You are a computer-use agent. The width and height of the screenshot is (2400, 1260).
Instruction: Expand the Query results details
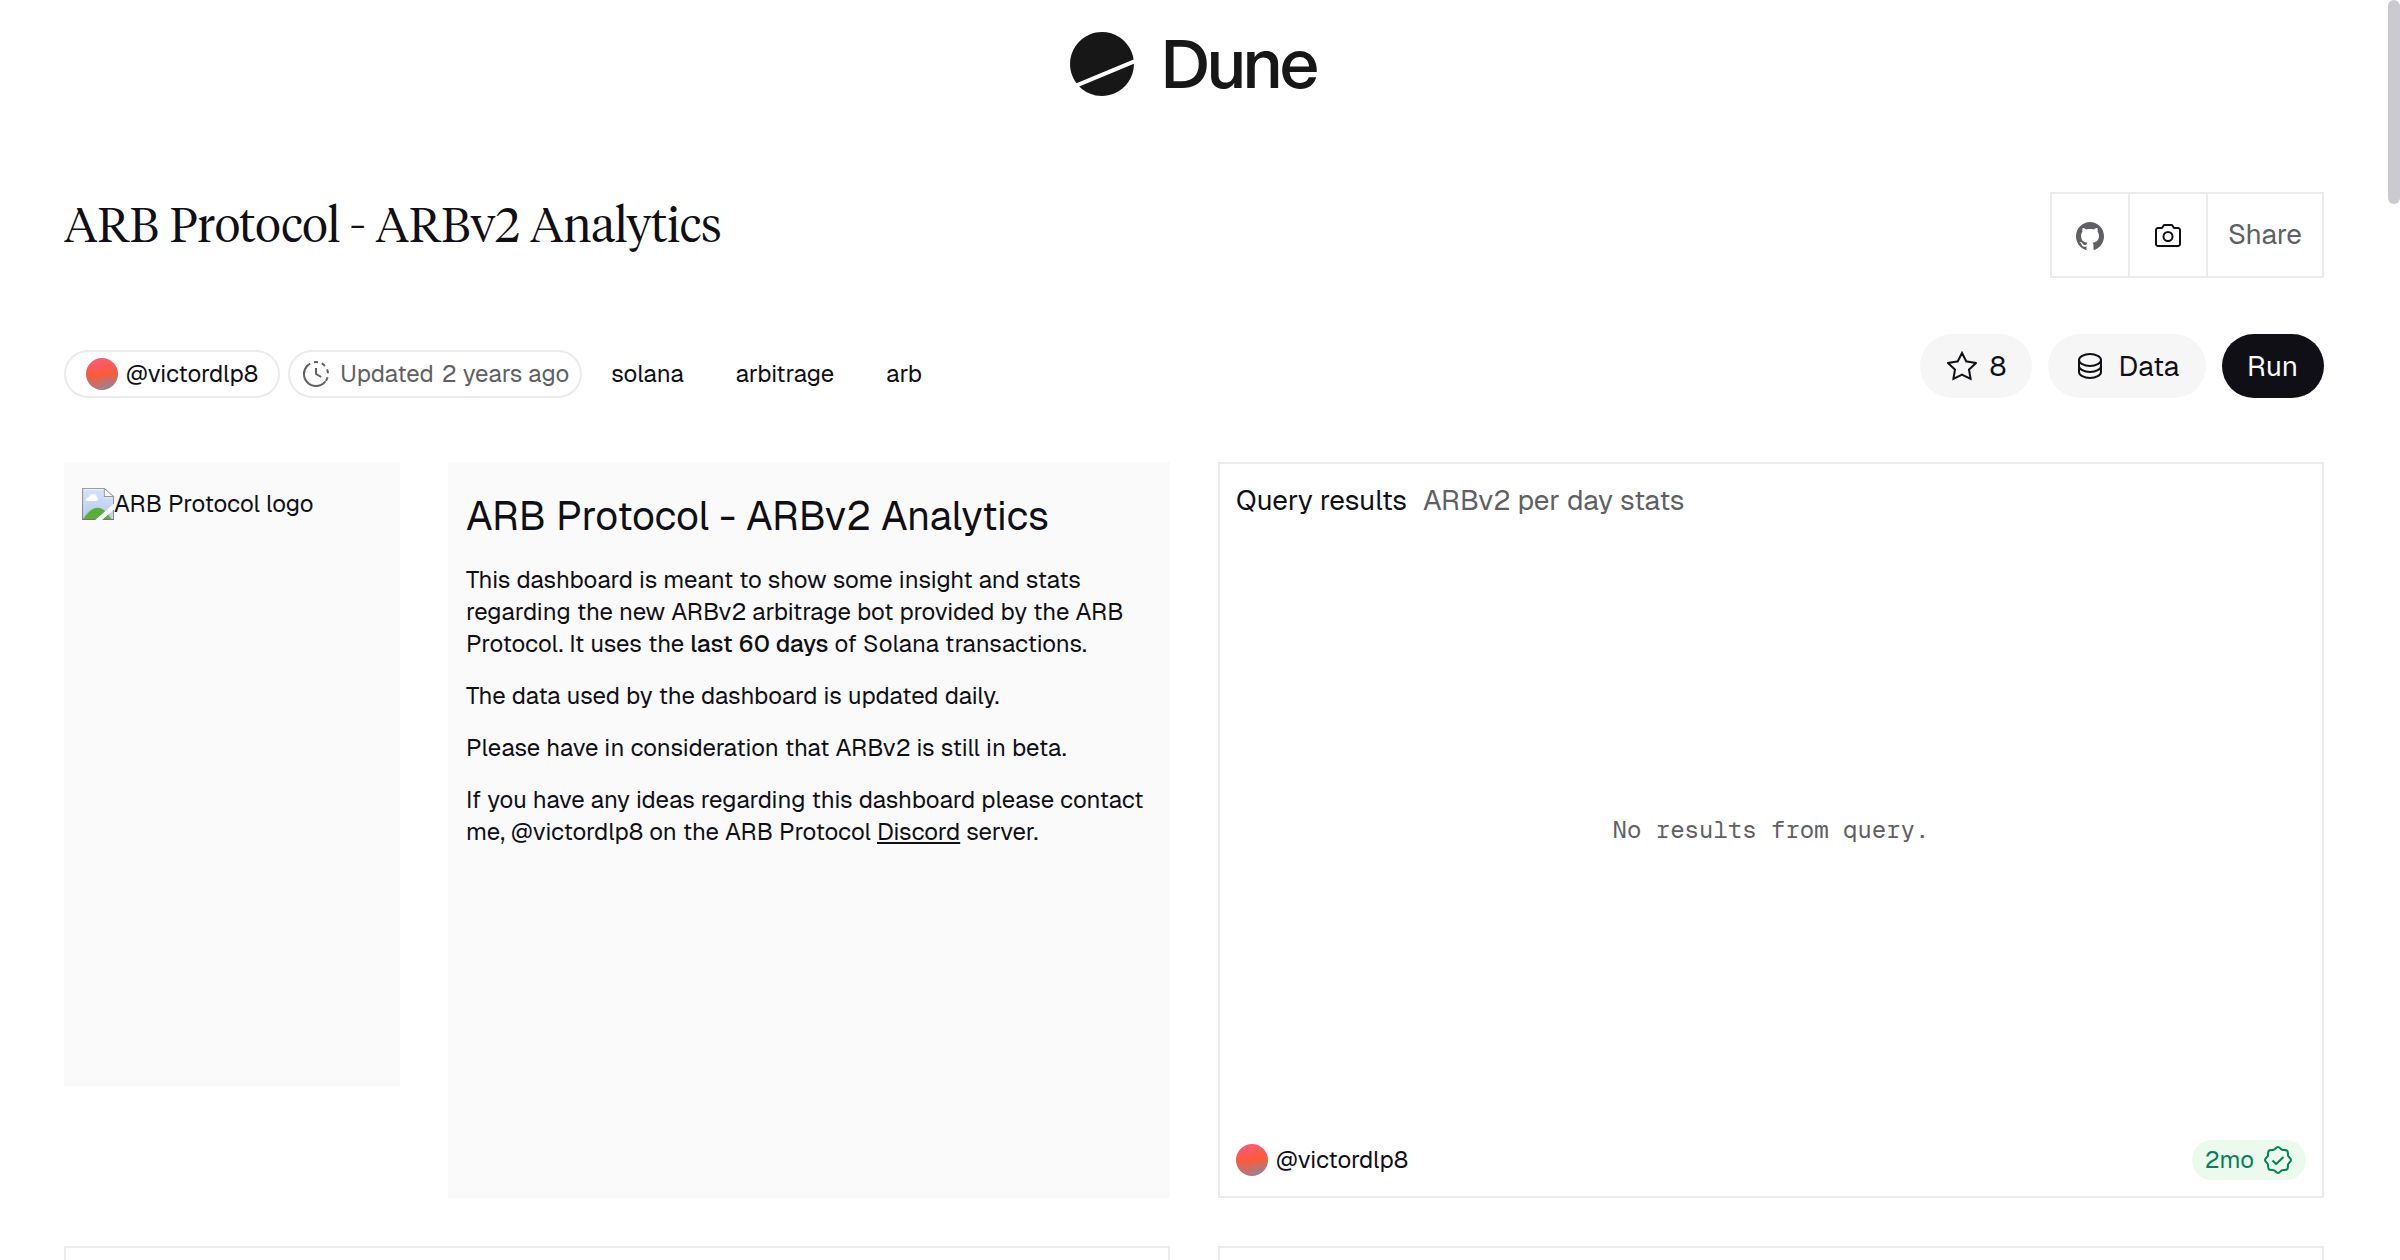click(x=1322, y=500)
